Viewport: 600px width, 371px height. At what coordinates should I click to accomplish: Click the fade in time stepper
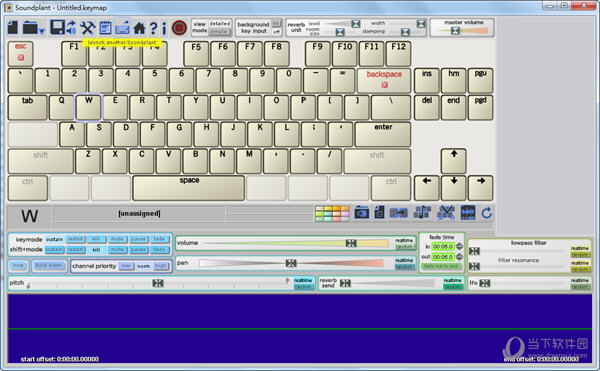(459, 247)
